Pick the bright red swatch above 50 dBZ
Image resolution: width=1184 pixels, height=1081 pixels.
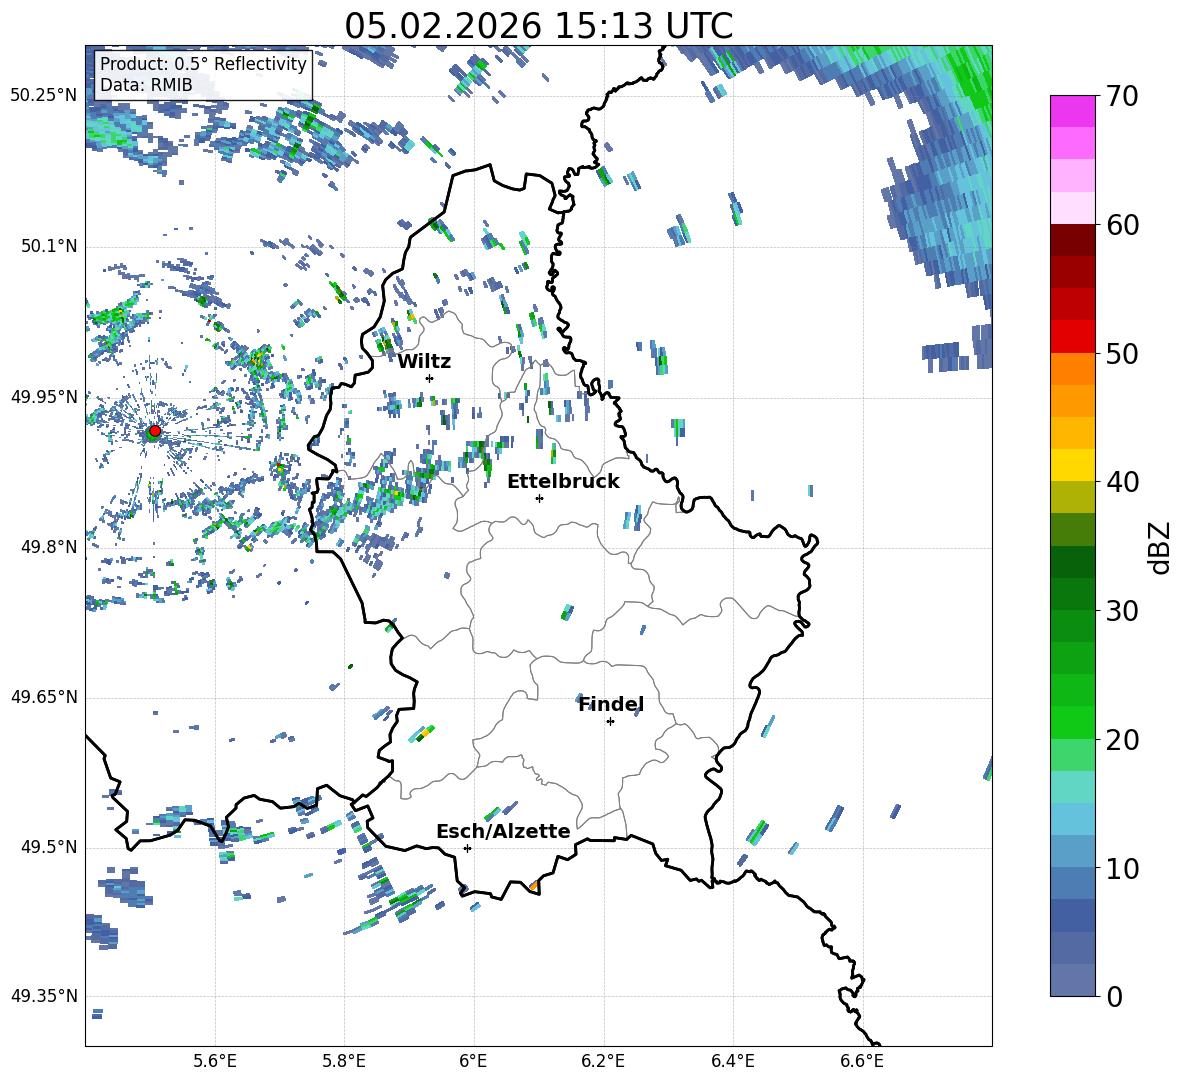pyautogui.click(x=1073, y=337)
